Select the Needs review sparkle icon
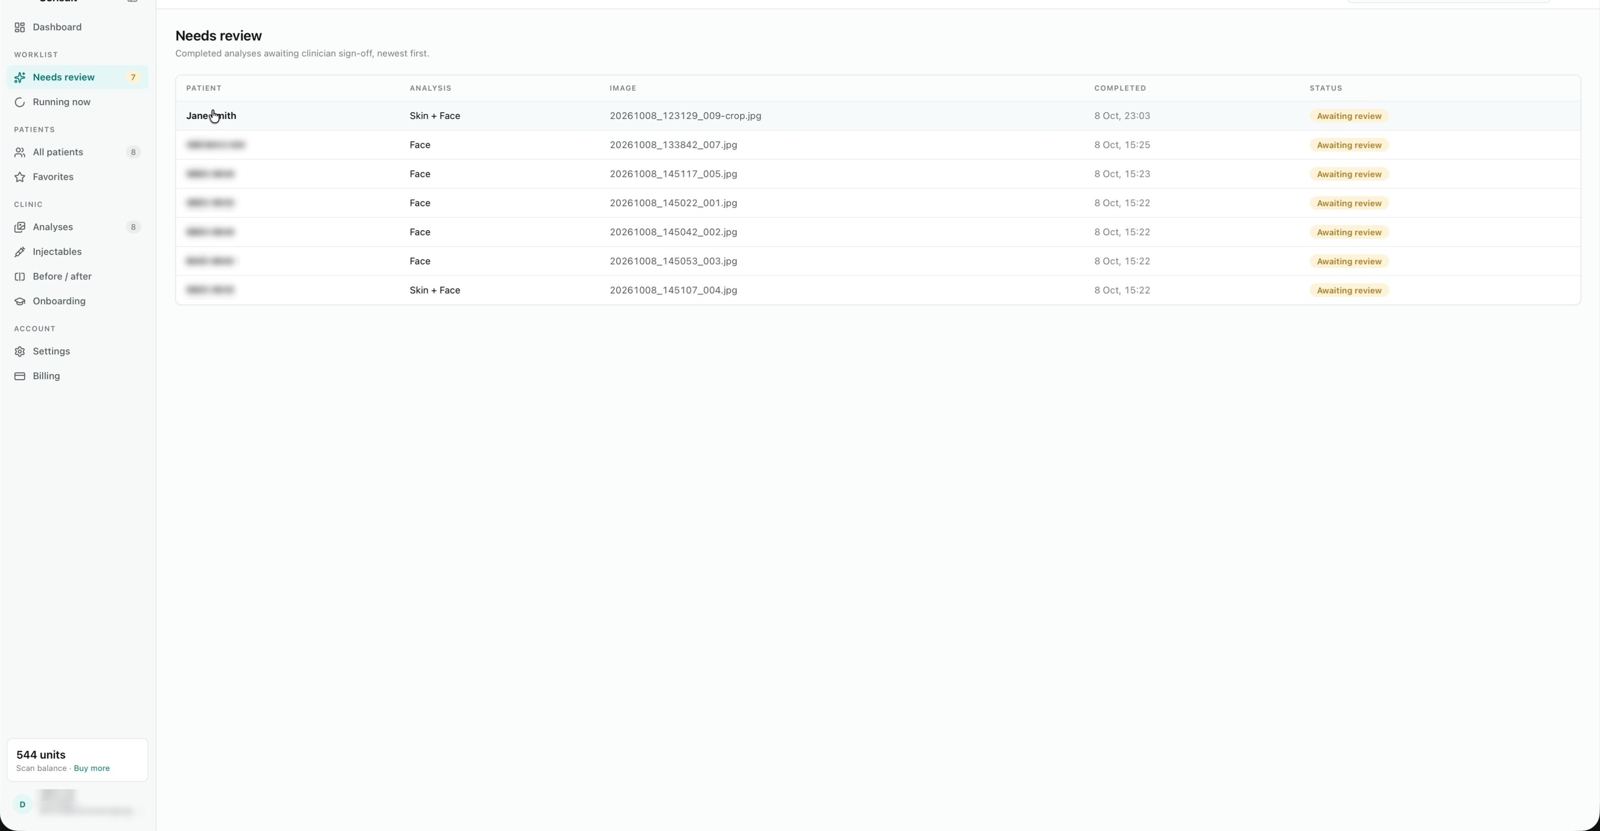 click(x=20, y=77)
